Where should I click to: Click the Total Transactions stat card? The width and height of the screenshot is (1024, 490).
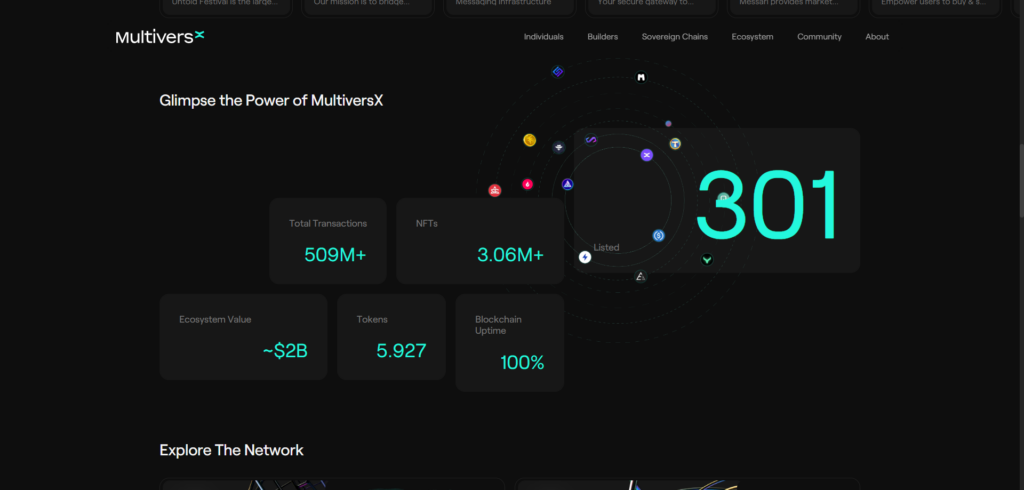click(328, 240)
